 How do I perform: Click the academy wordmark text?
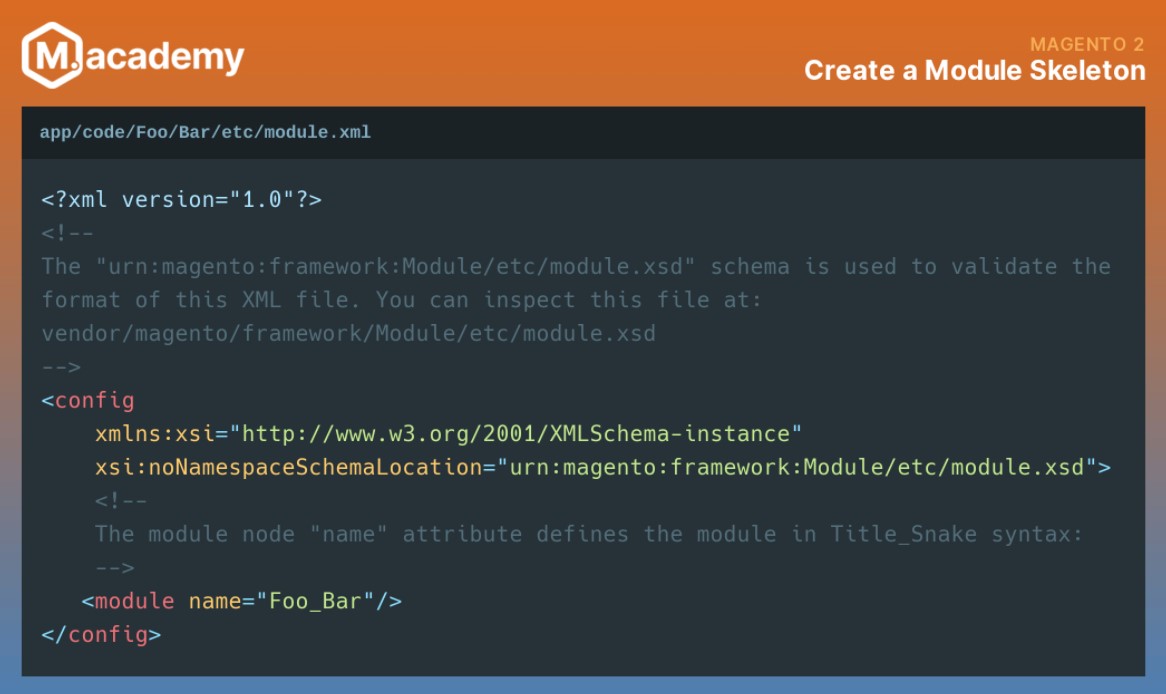coord(165,56)
